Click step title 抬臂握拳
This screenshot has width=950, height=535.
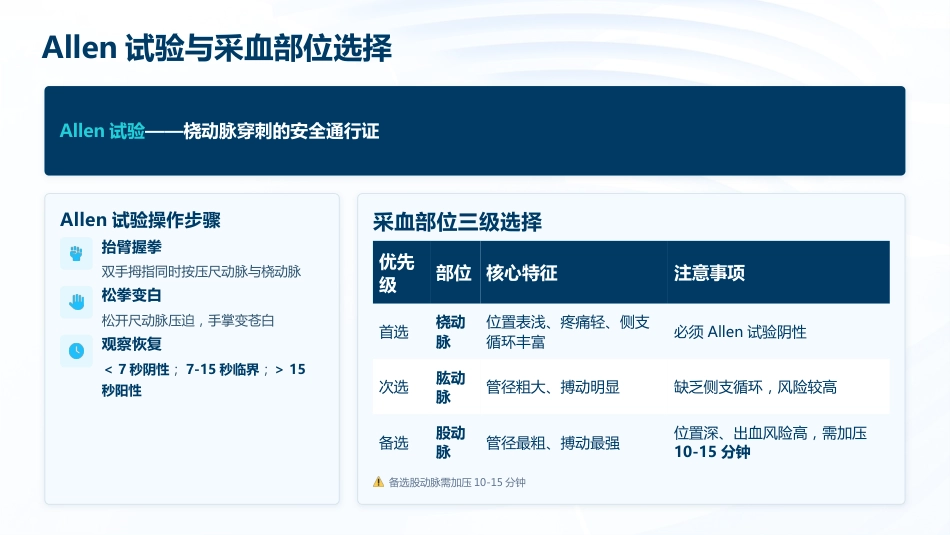pos(131,247)
